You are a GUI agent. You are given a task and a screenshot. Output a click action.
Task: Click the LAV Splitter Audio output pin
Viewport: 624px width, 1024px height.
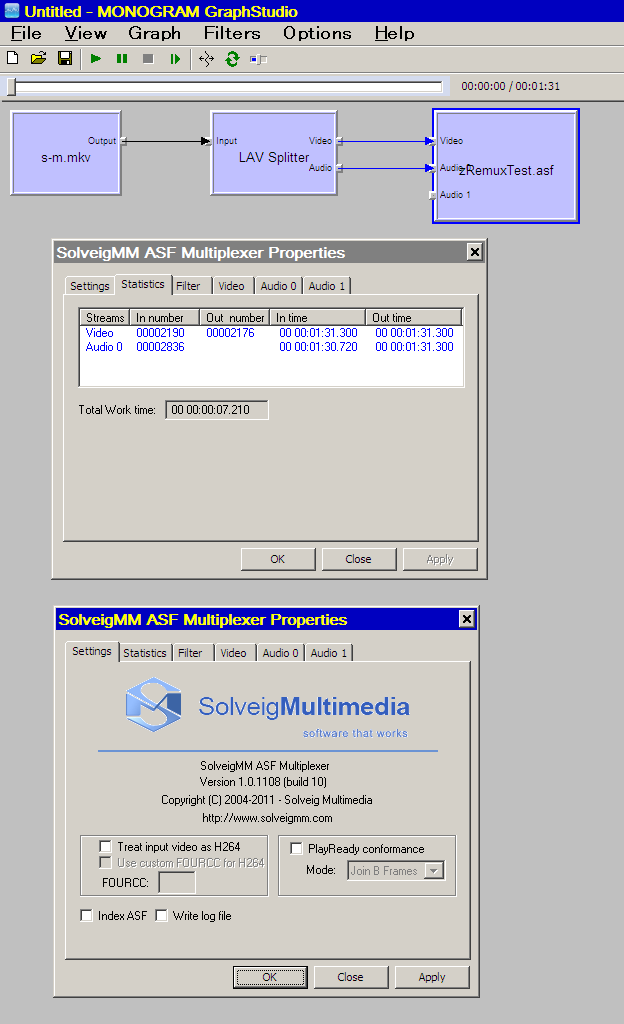(x=339, y=168)
